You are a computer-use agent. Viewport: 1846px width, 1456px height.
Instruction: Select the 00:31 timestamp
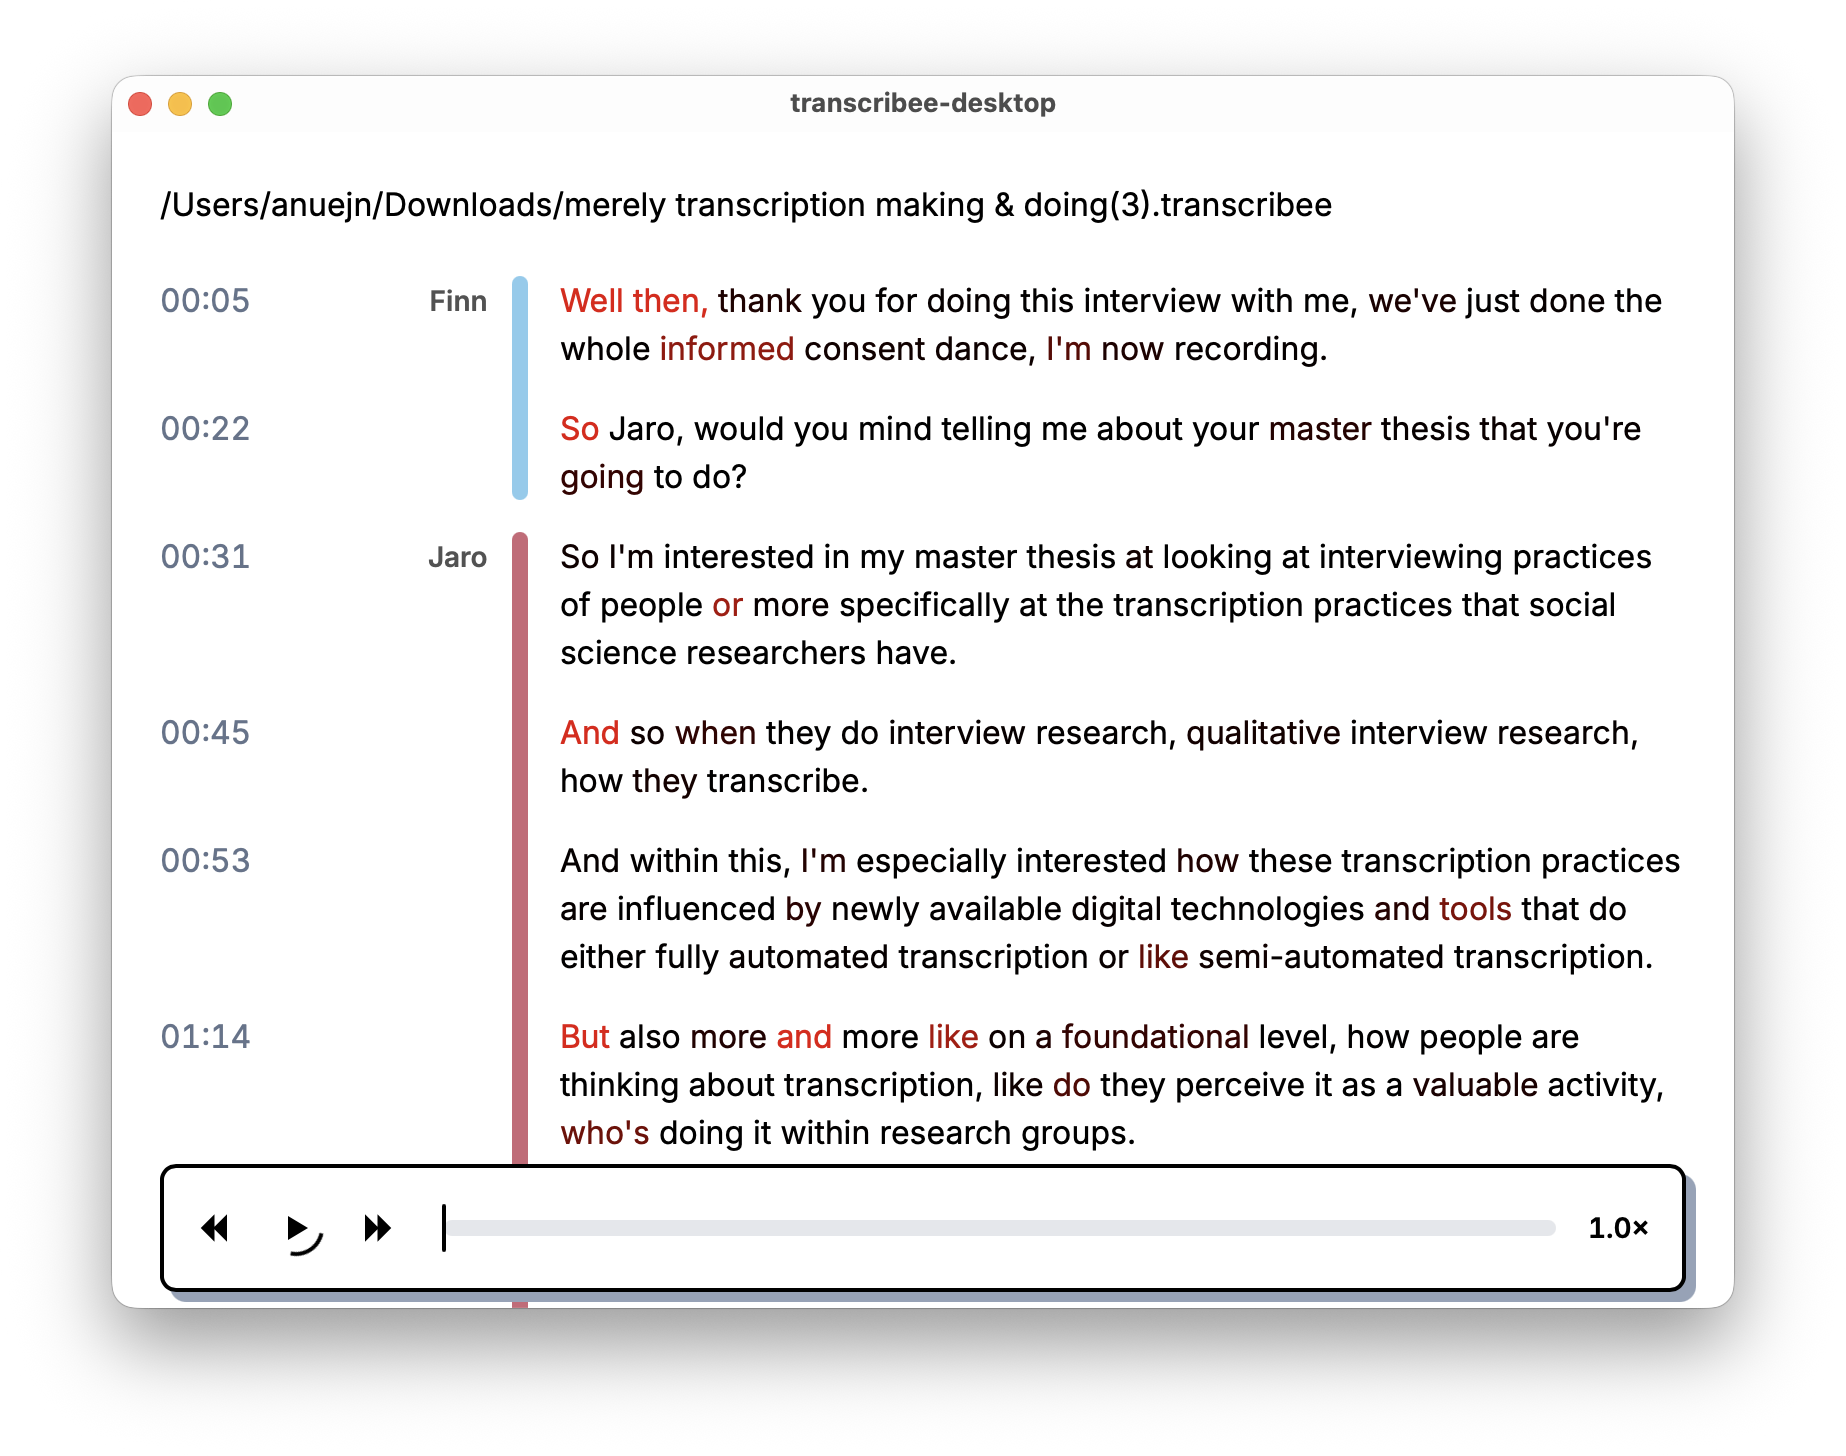pyautogui.click(x=205, y=557)
